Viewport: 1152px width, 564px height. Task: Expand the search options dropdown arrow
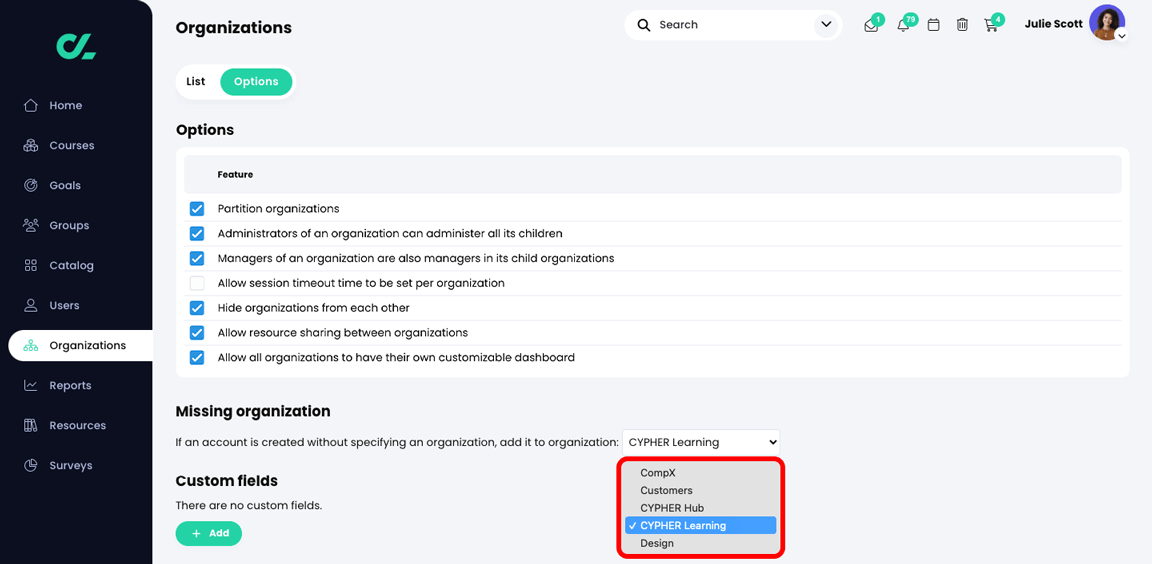(x=827, y=25)
